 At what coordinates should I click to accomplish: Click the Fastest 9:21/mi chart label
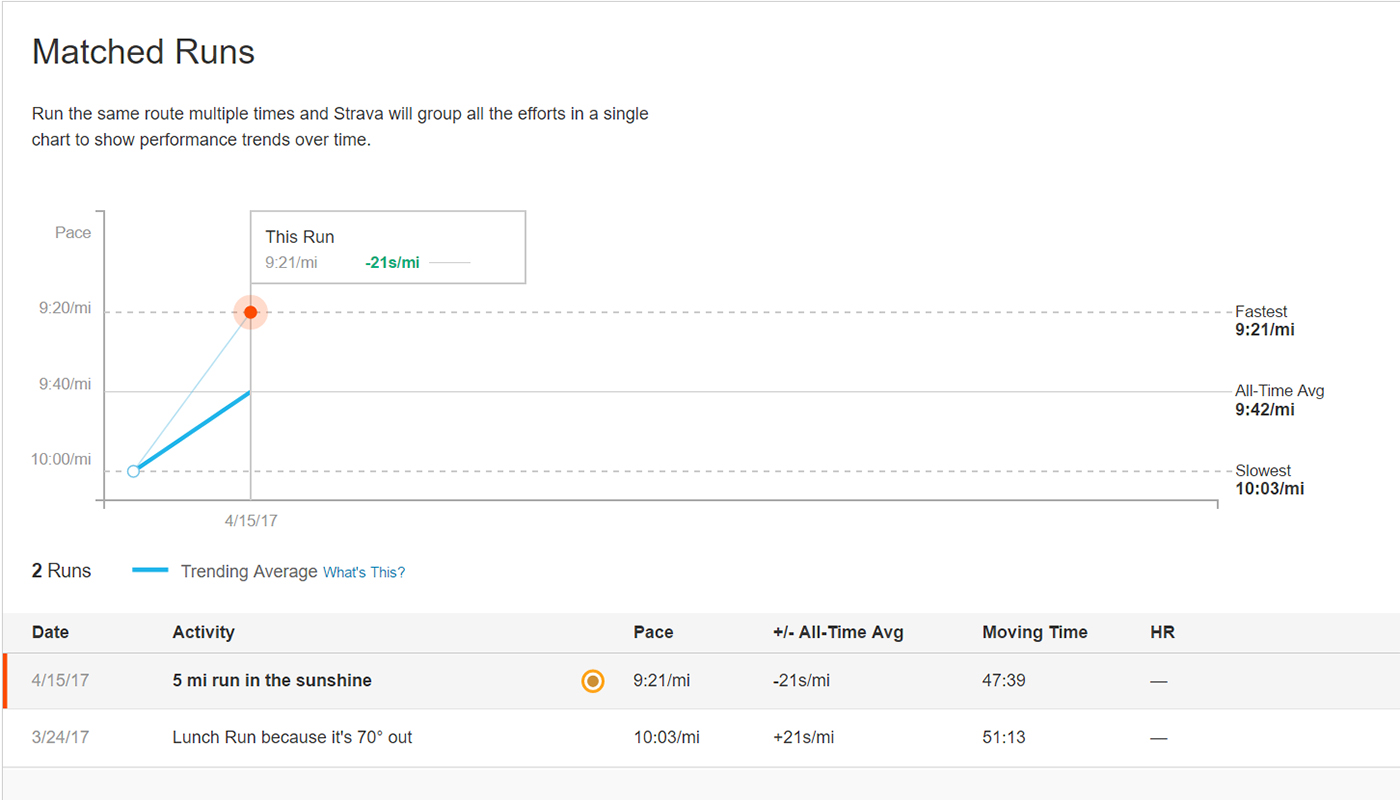1265,320
